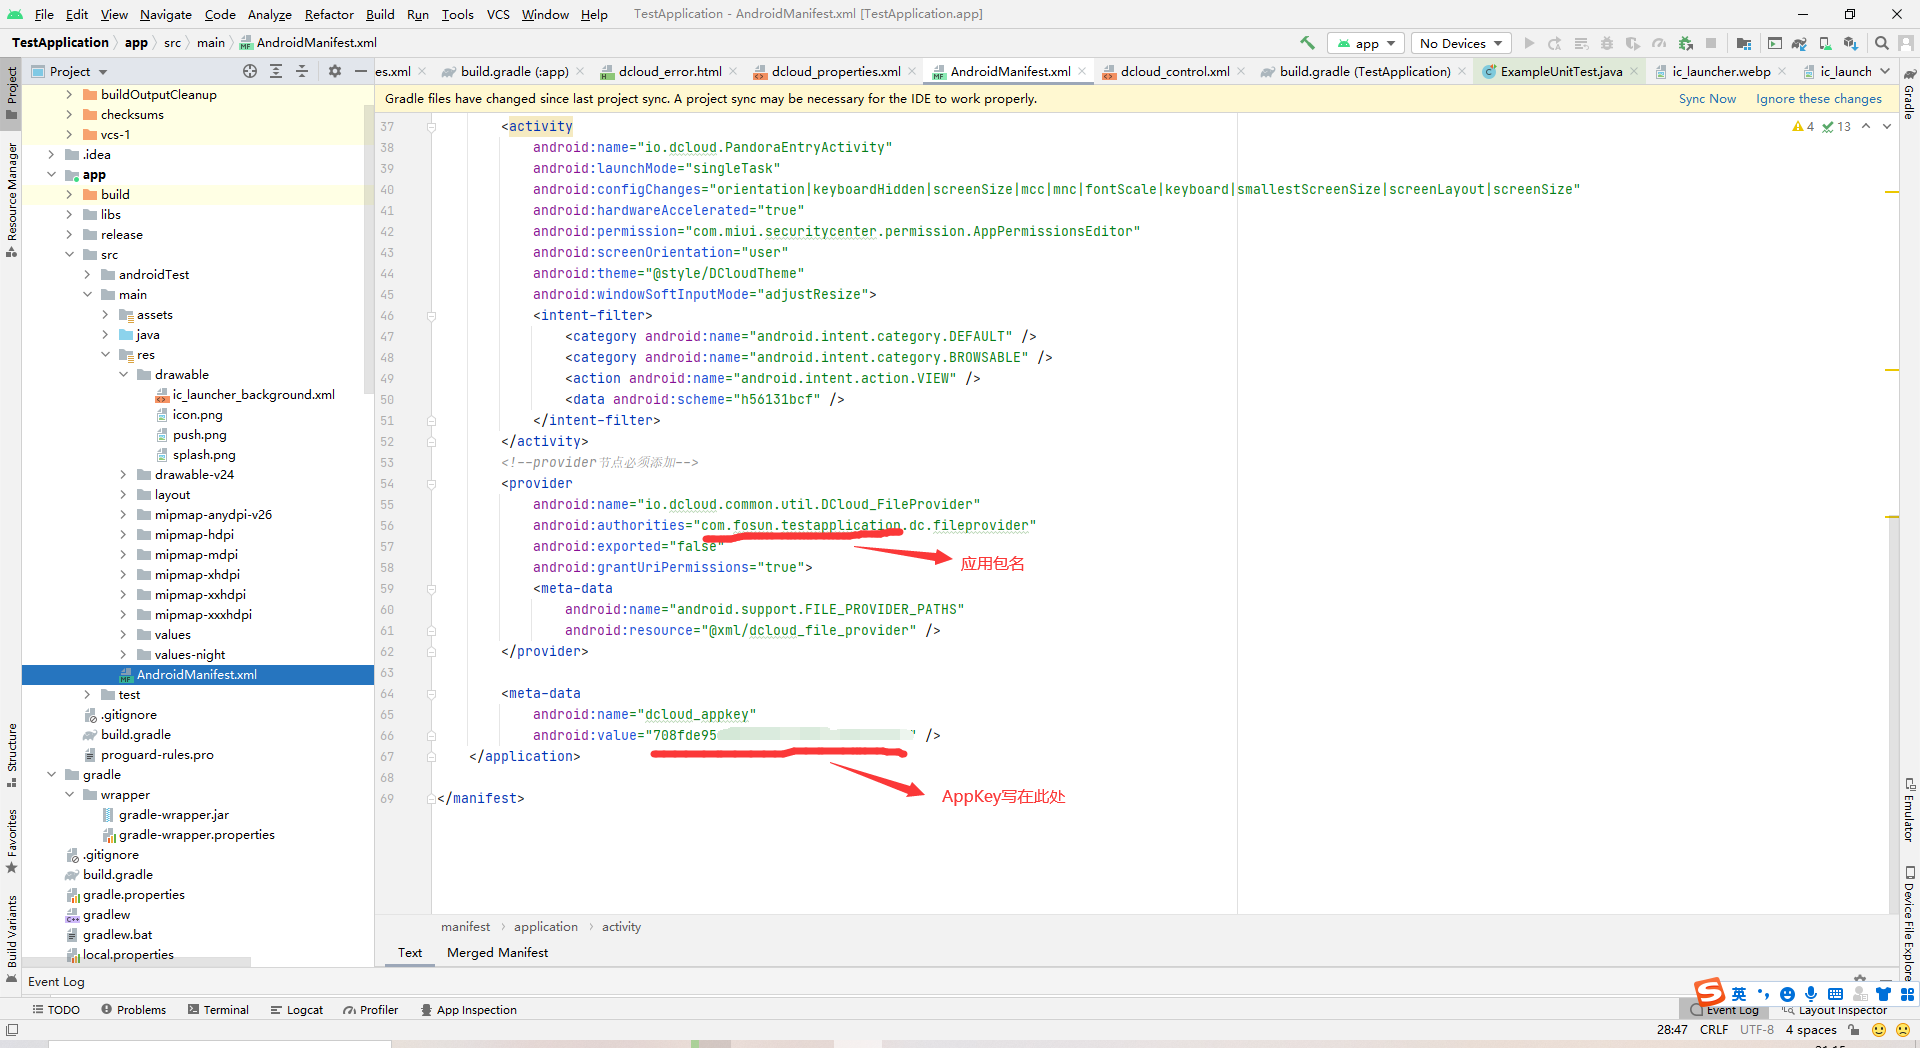Screen dimensions: 1920x1048
Task: Click the Device Manager screen icon in toolbar
Action: [1775, 43]
